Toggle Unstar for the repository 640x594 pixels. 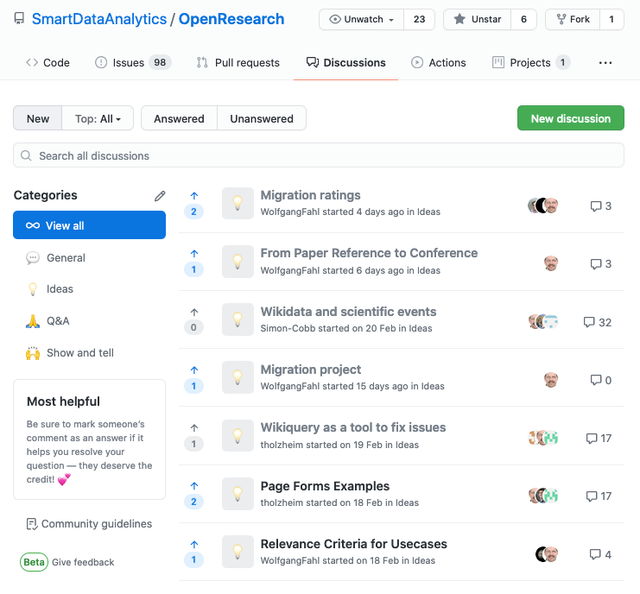pos(477,19)
